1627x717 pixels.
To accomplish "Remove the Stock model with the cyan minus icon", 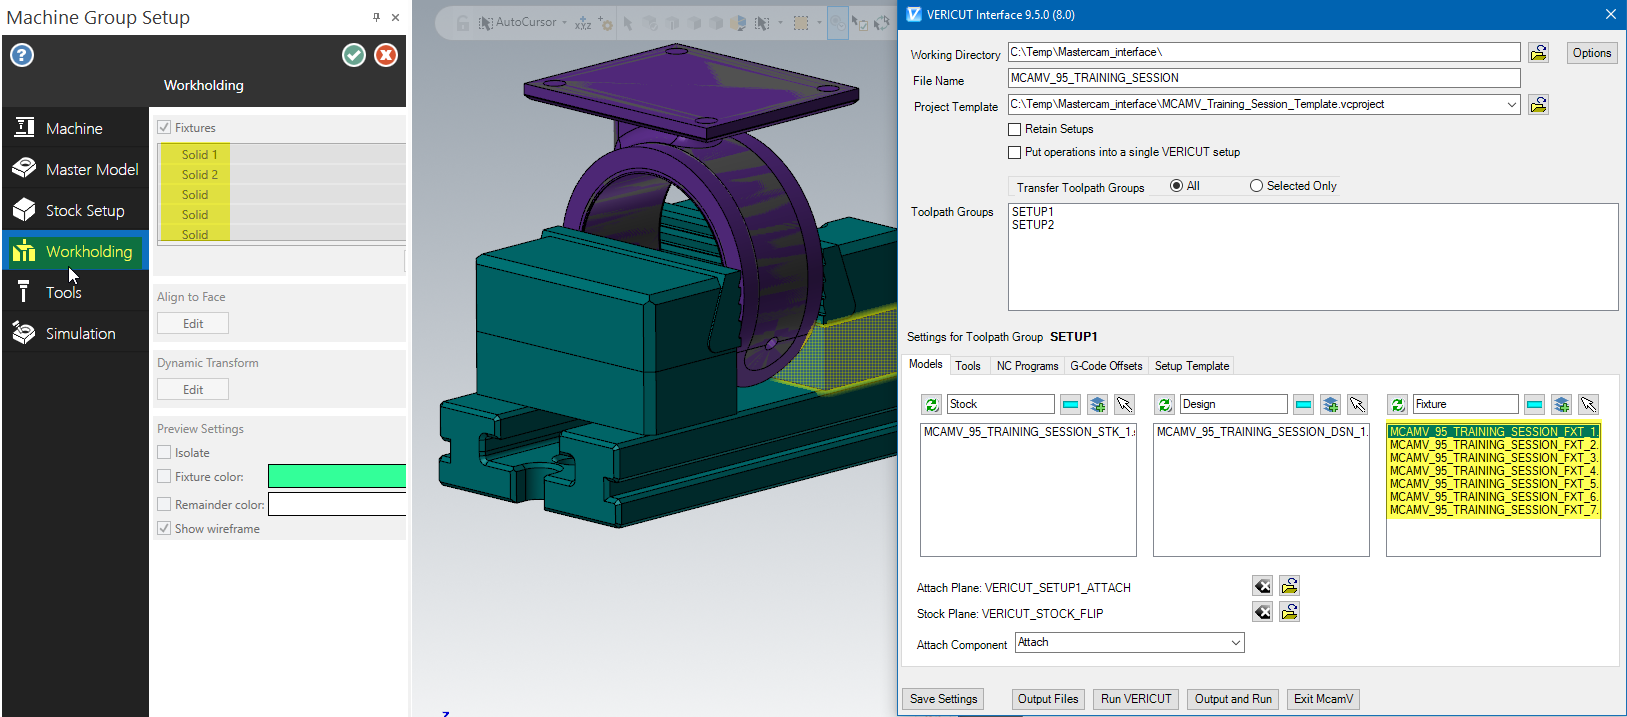I will click(x=1070, y=404).
